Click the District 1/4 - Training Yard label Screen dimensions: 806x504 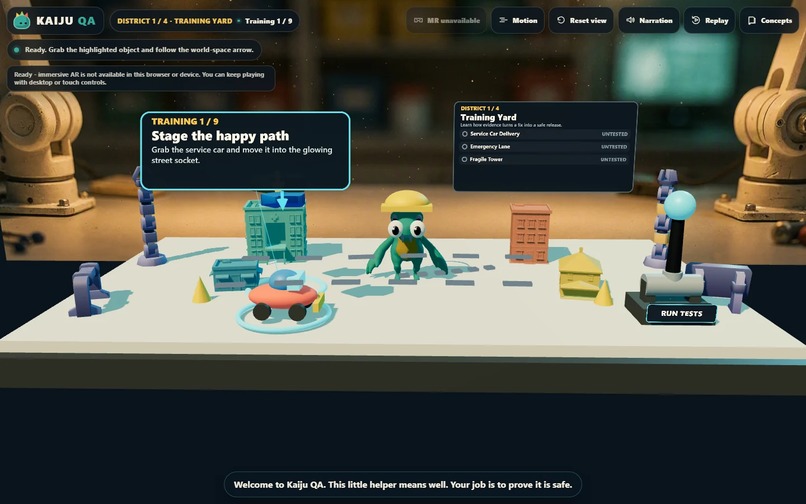[175, 21]
